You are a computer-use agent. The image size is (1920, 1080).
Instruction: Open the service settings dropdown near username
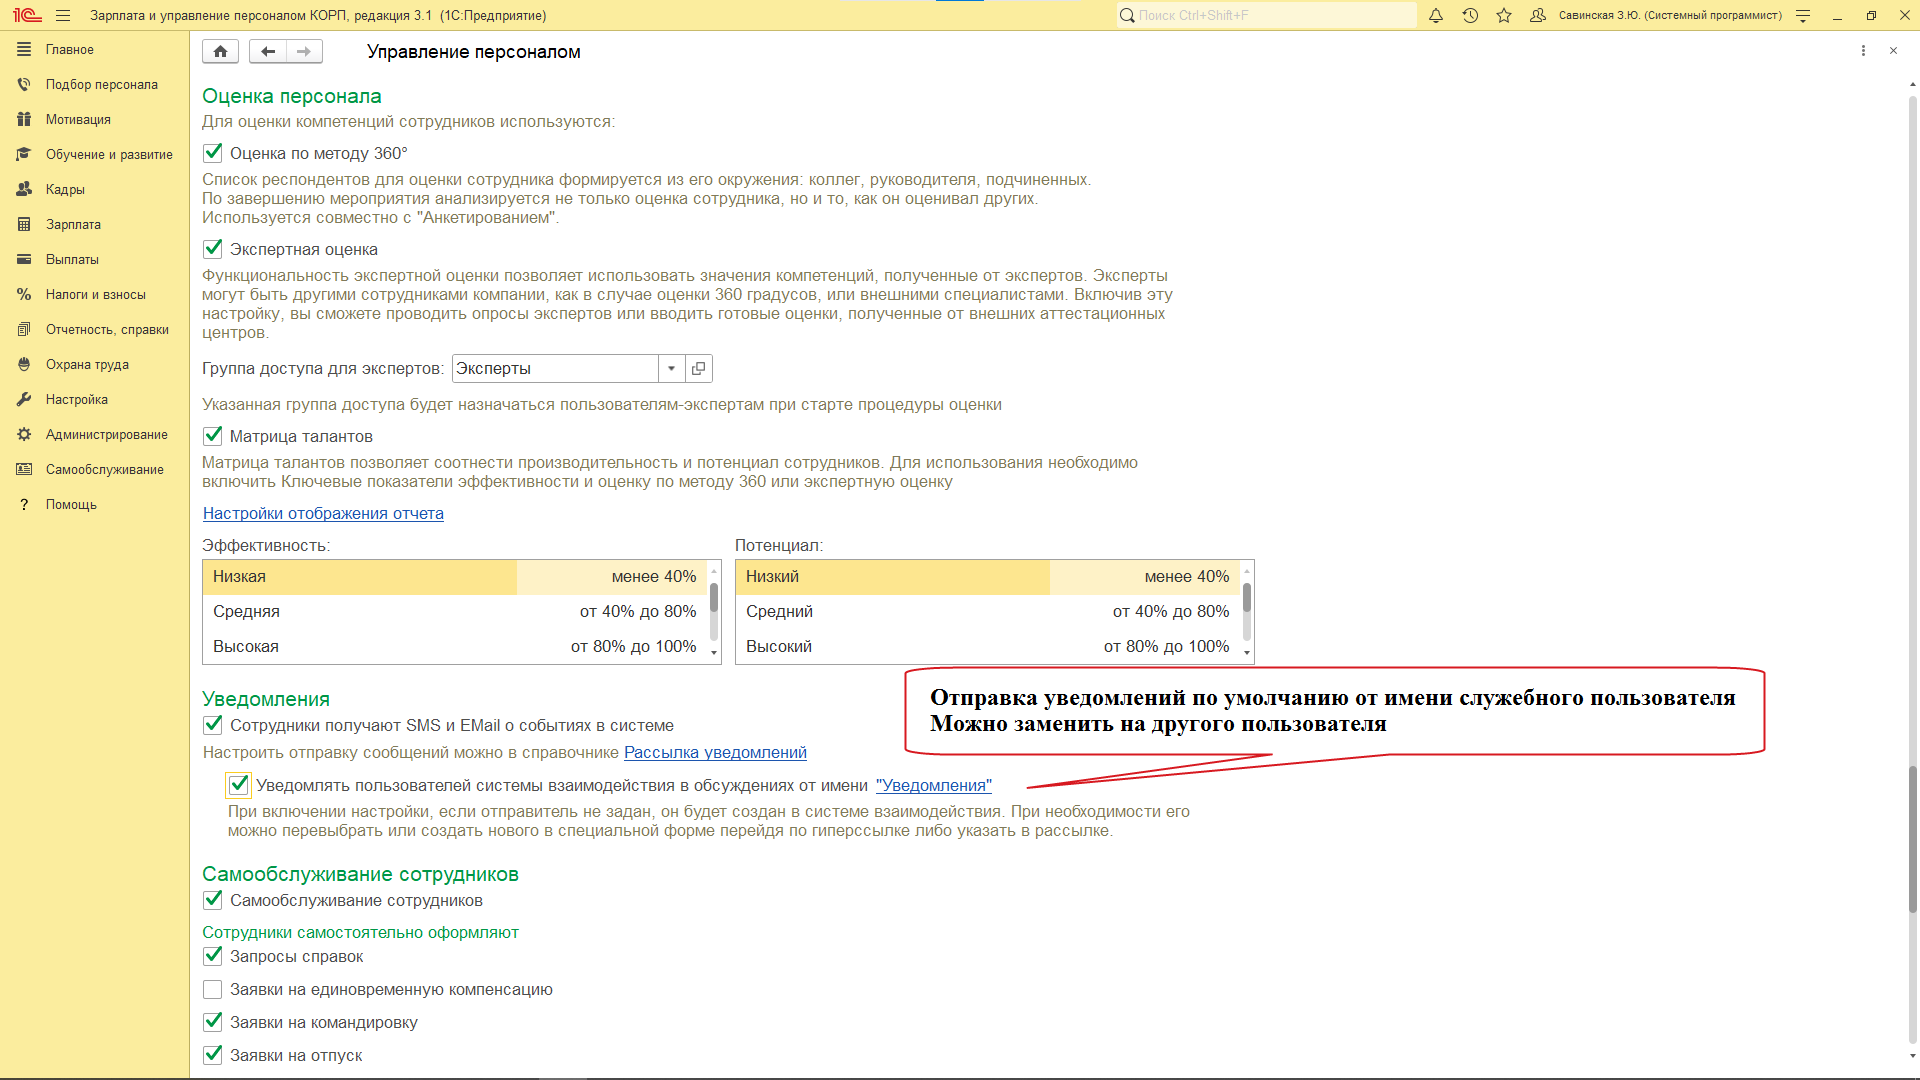pyautogui.click(x=1803, y=16)
